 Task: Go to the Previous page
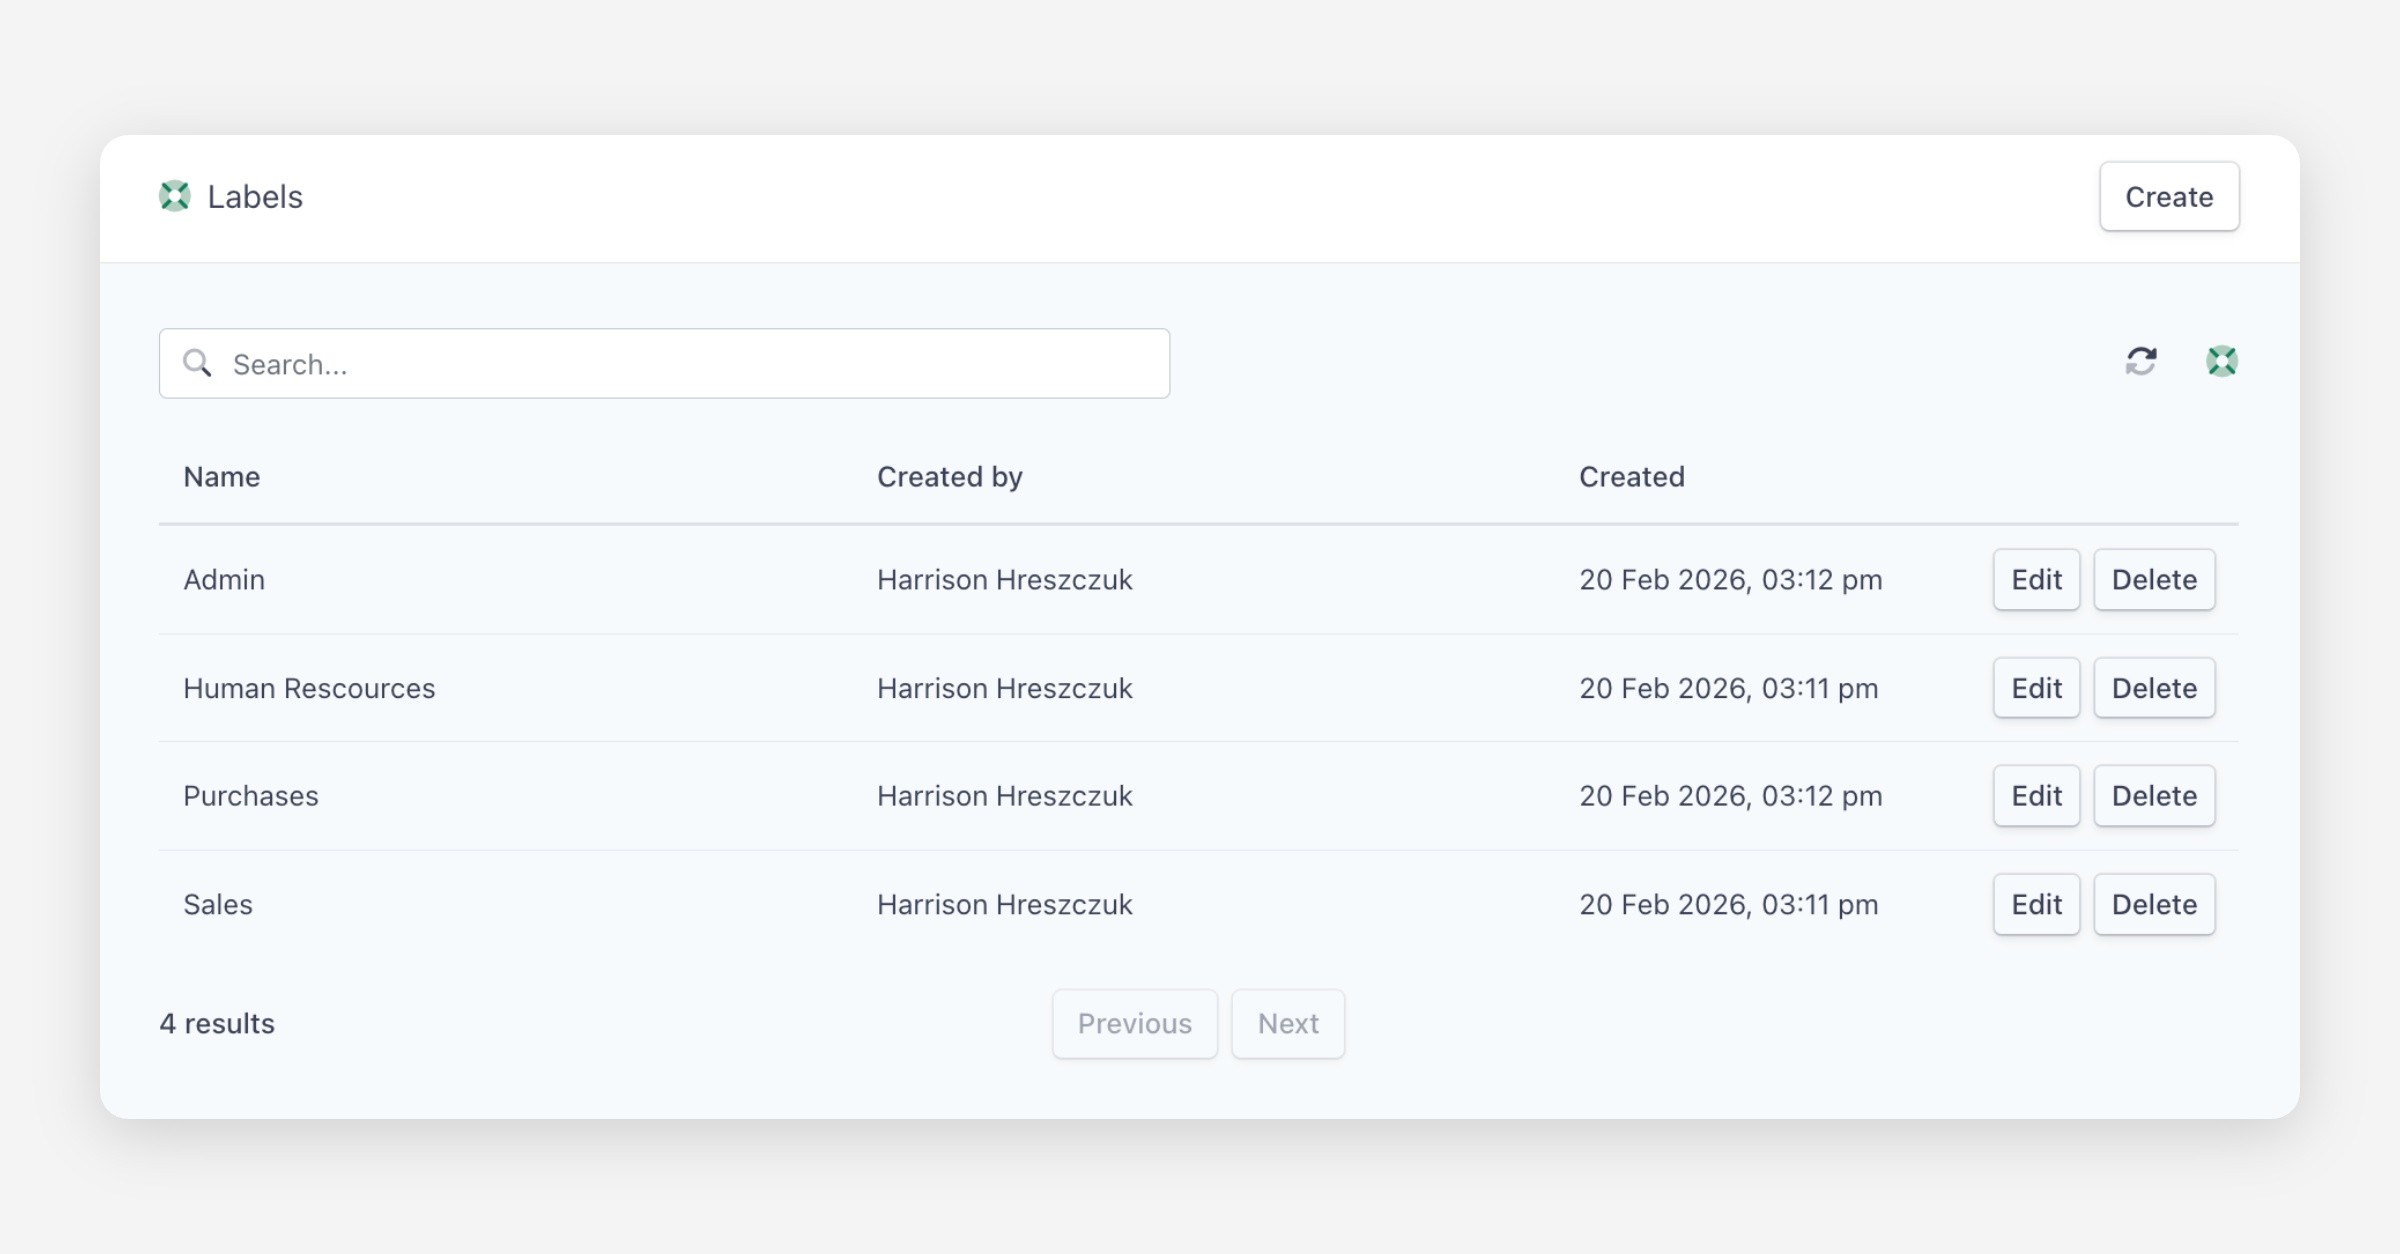tap(1134, 1024)
